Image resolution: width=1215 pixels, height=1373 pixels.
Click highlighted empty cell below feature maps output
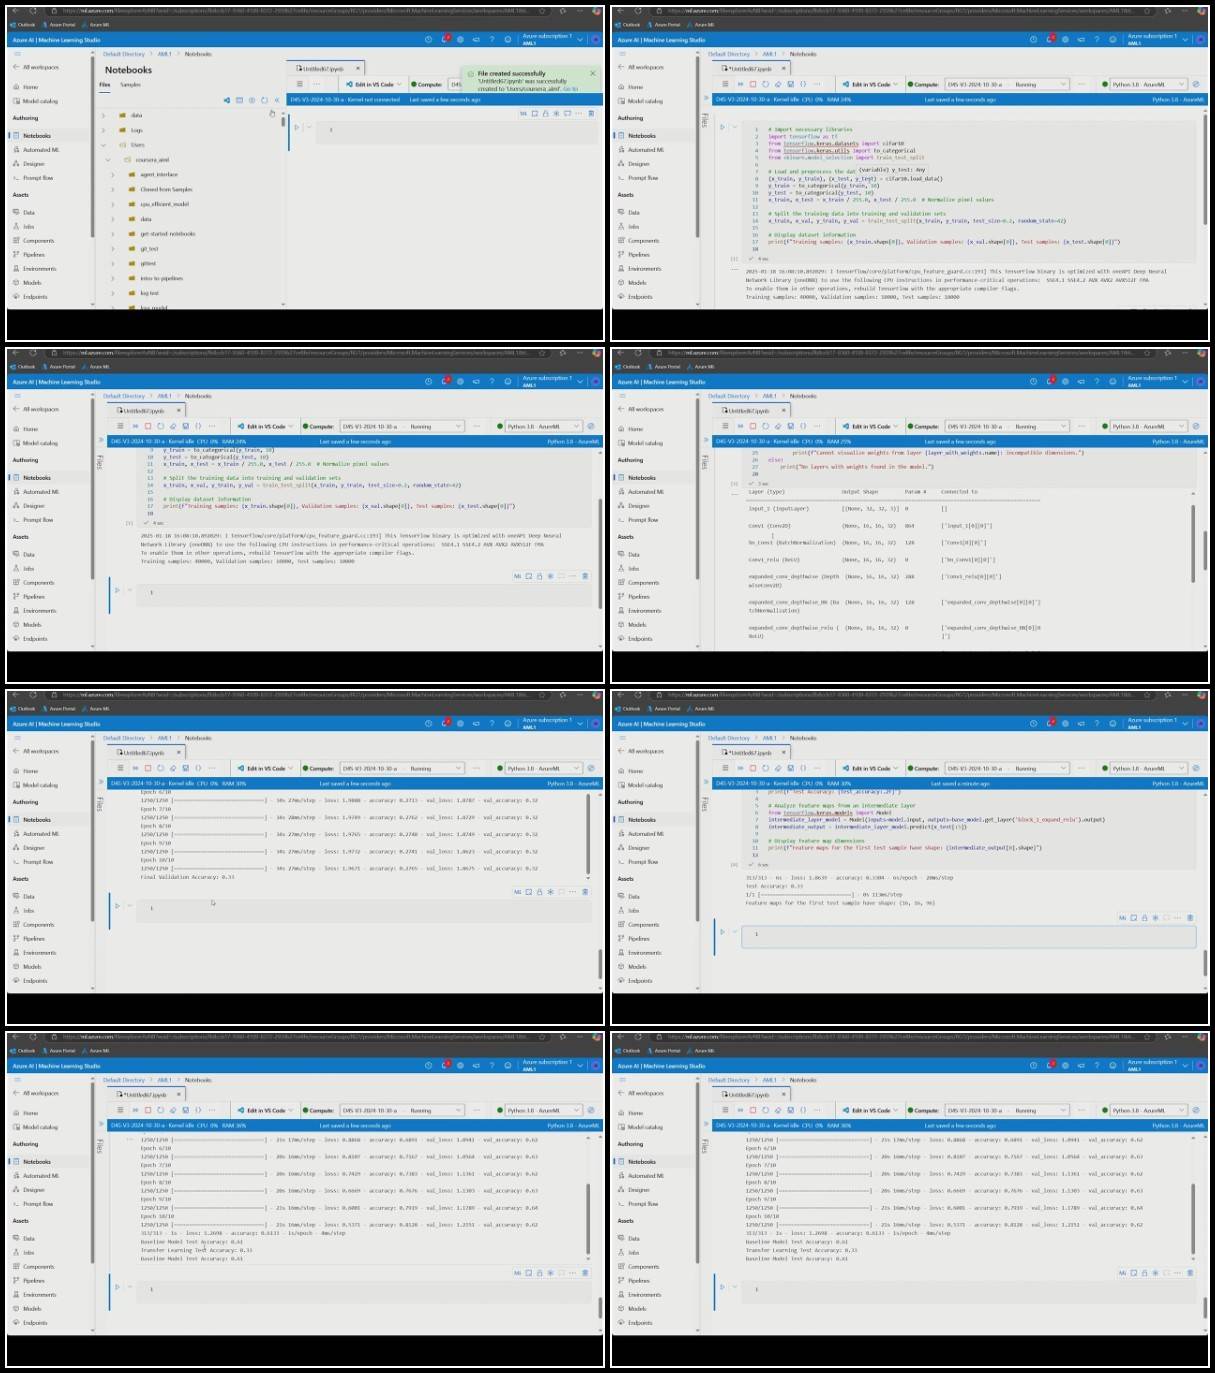pos(968,935)
